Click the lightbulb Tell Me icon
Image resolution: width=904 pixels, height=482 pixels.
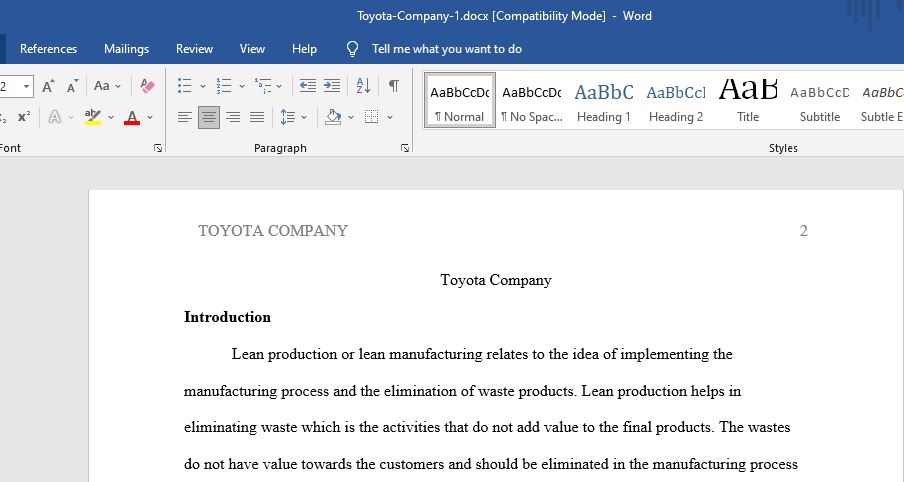click(x=352, y=49)
